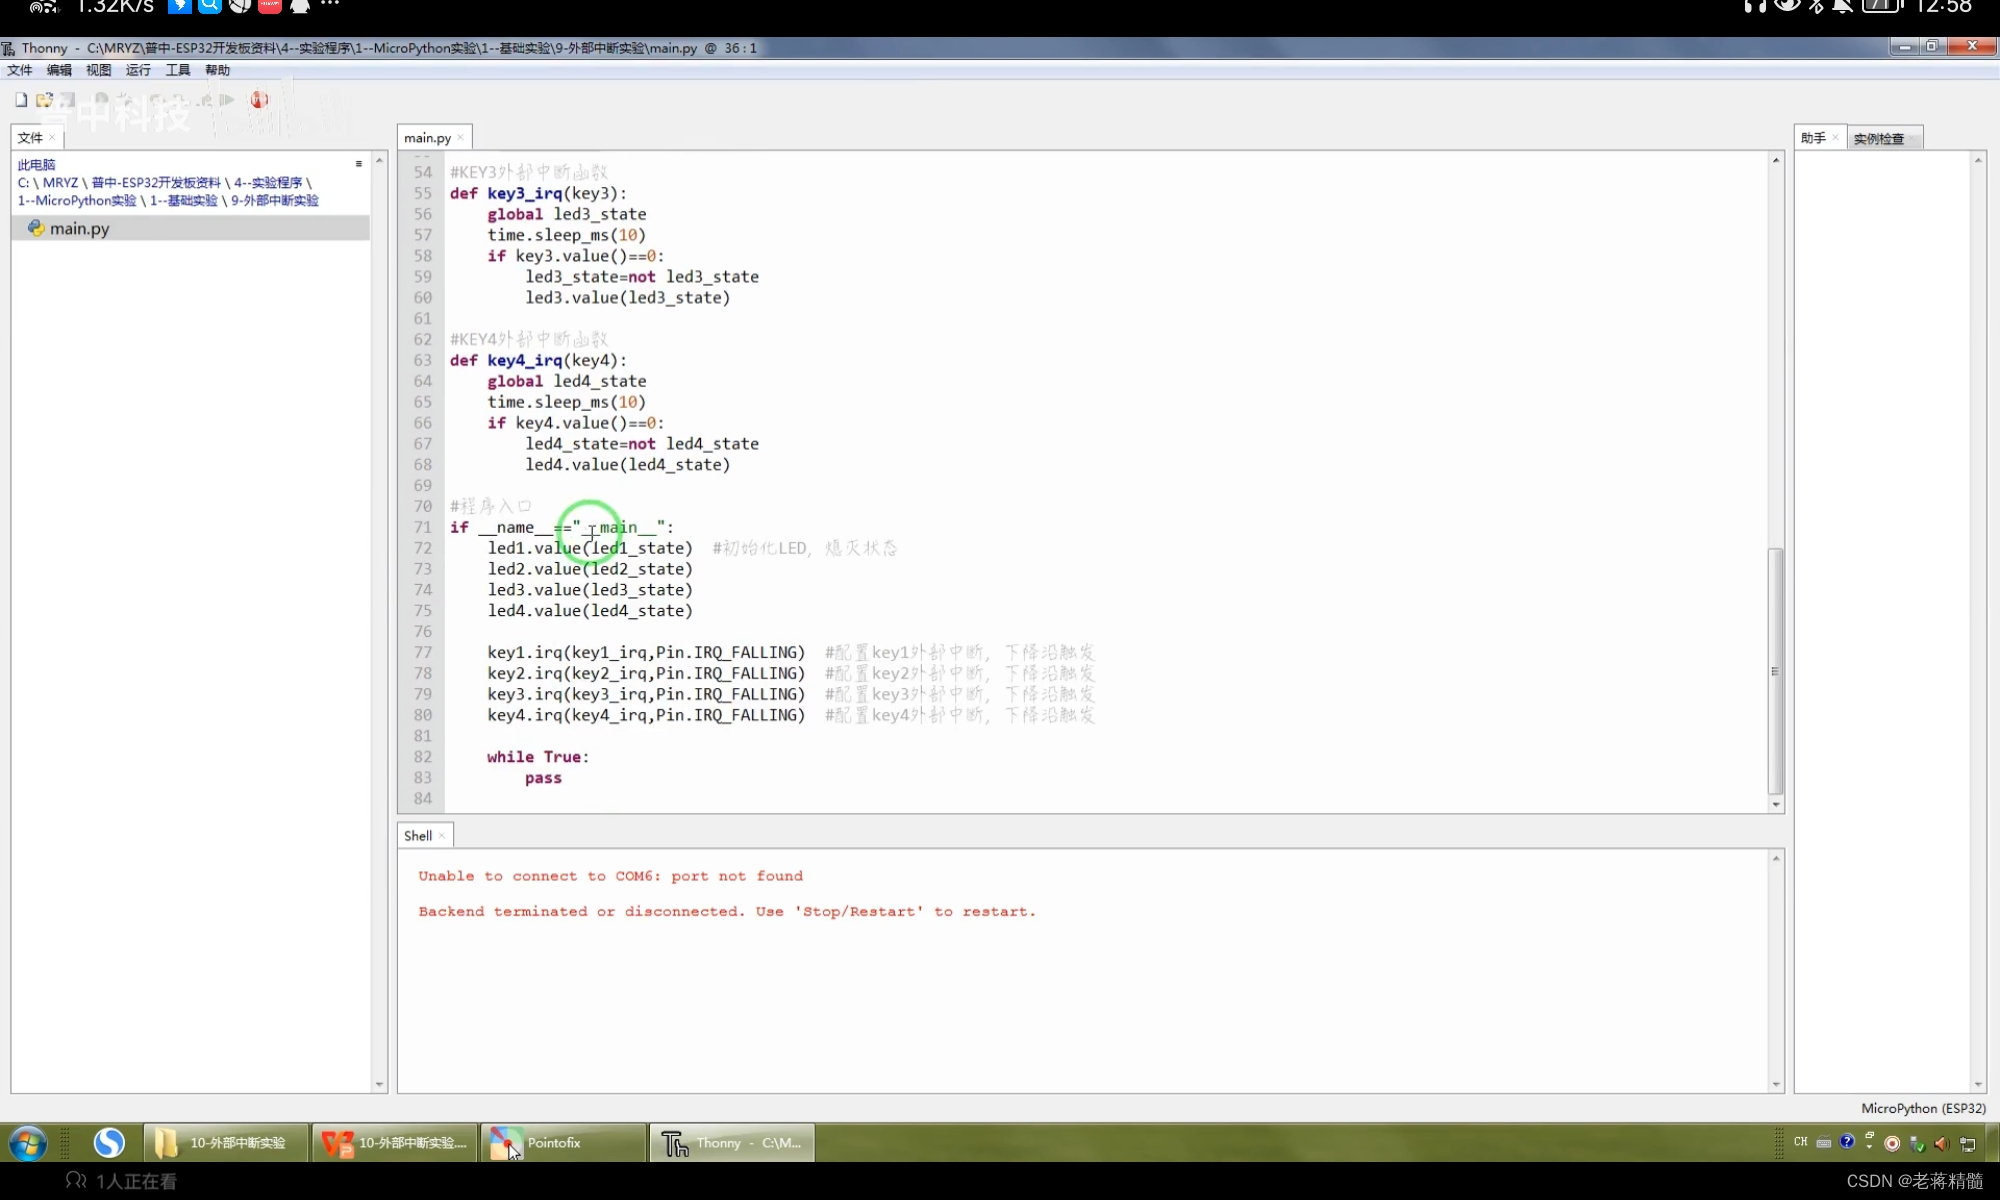
Task: Click the "Backend terminated or disconnected" shell message
Action: [x=727, y=912]
